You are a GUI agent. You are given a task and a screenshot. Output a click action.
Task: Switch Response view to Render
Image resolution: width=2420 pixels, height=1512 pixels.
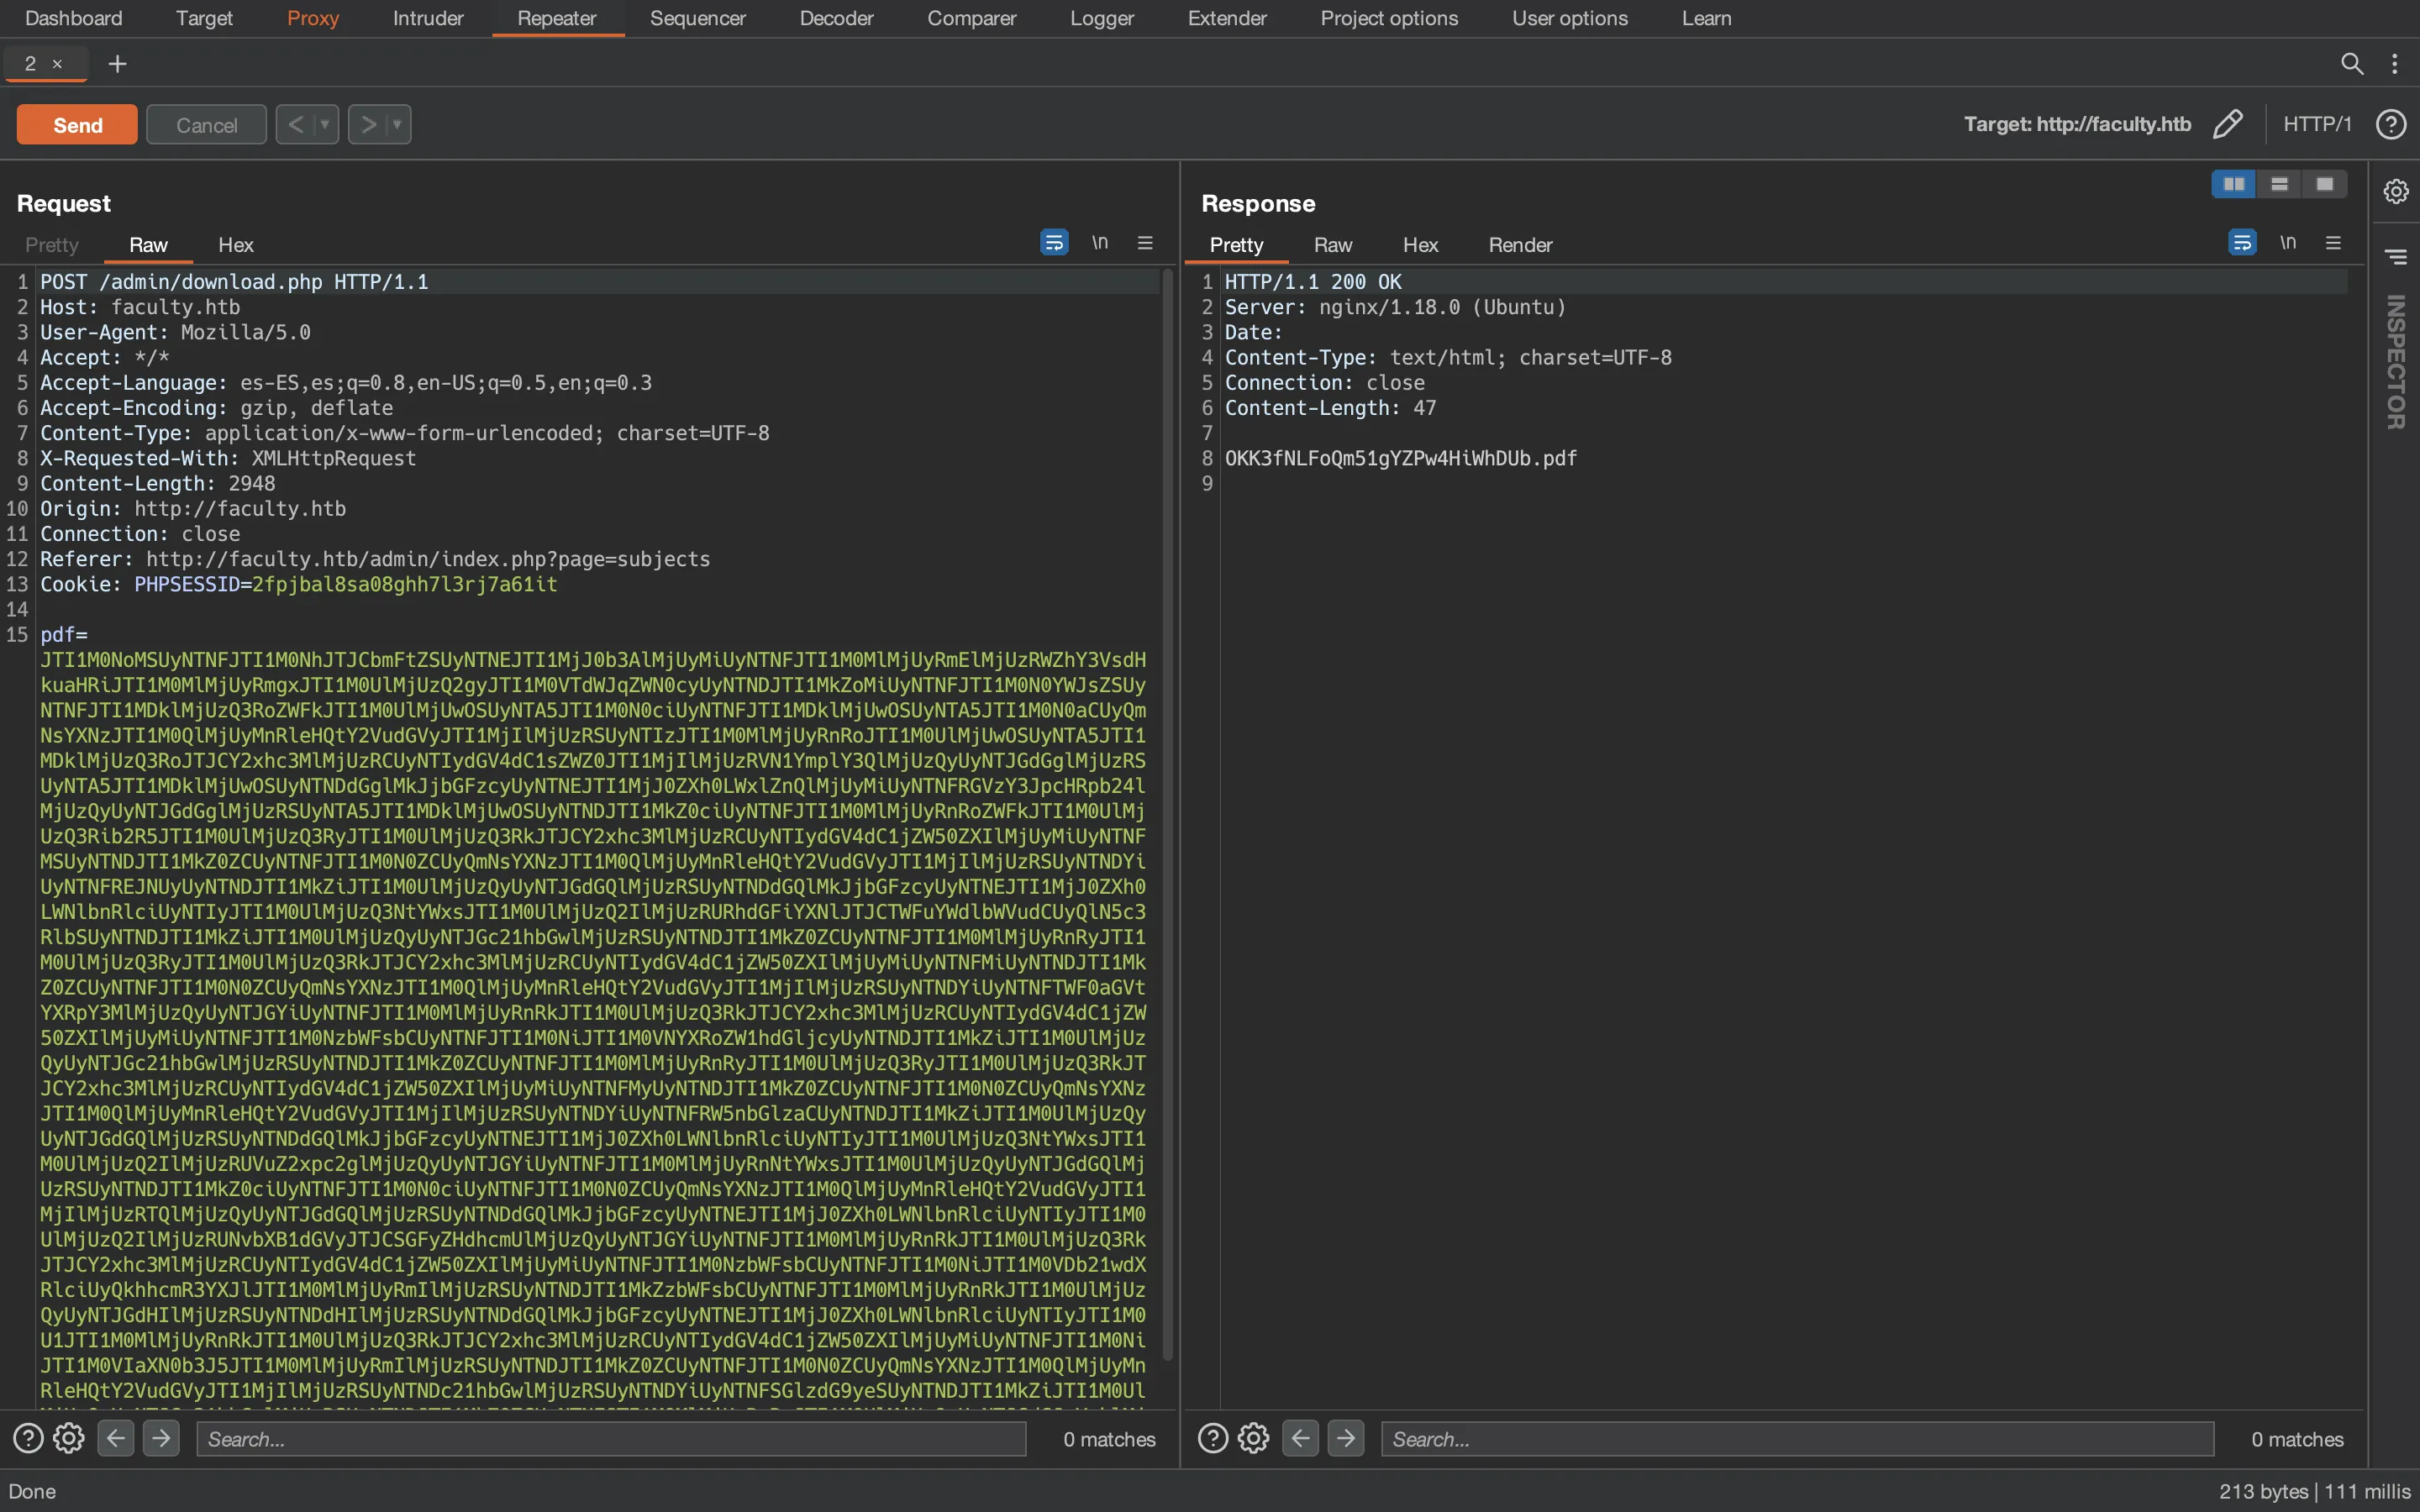tap(1520, 245)
